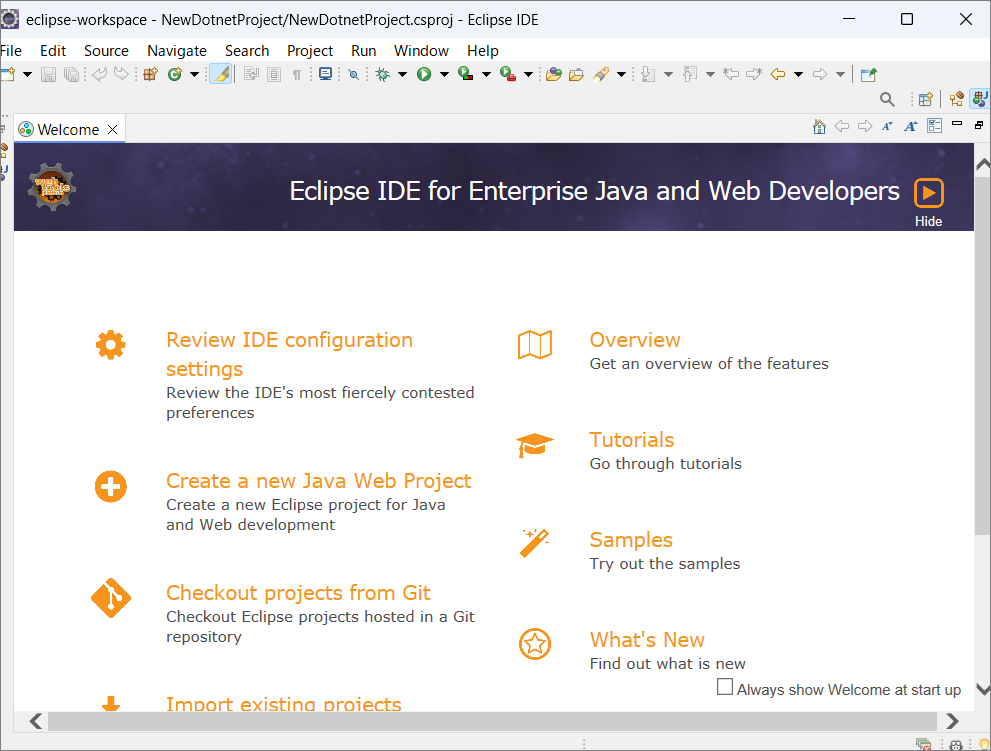Screen dimensions: 991x751
Task: Click the Save toolbar icon
Action: click(x=49, y=75)
